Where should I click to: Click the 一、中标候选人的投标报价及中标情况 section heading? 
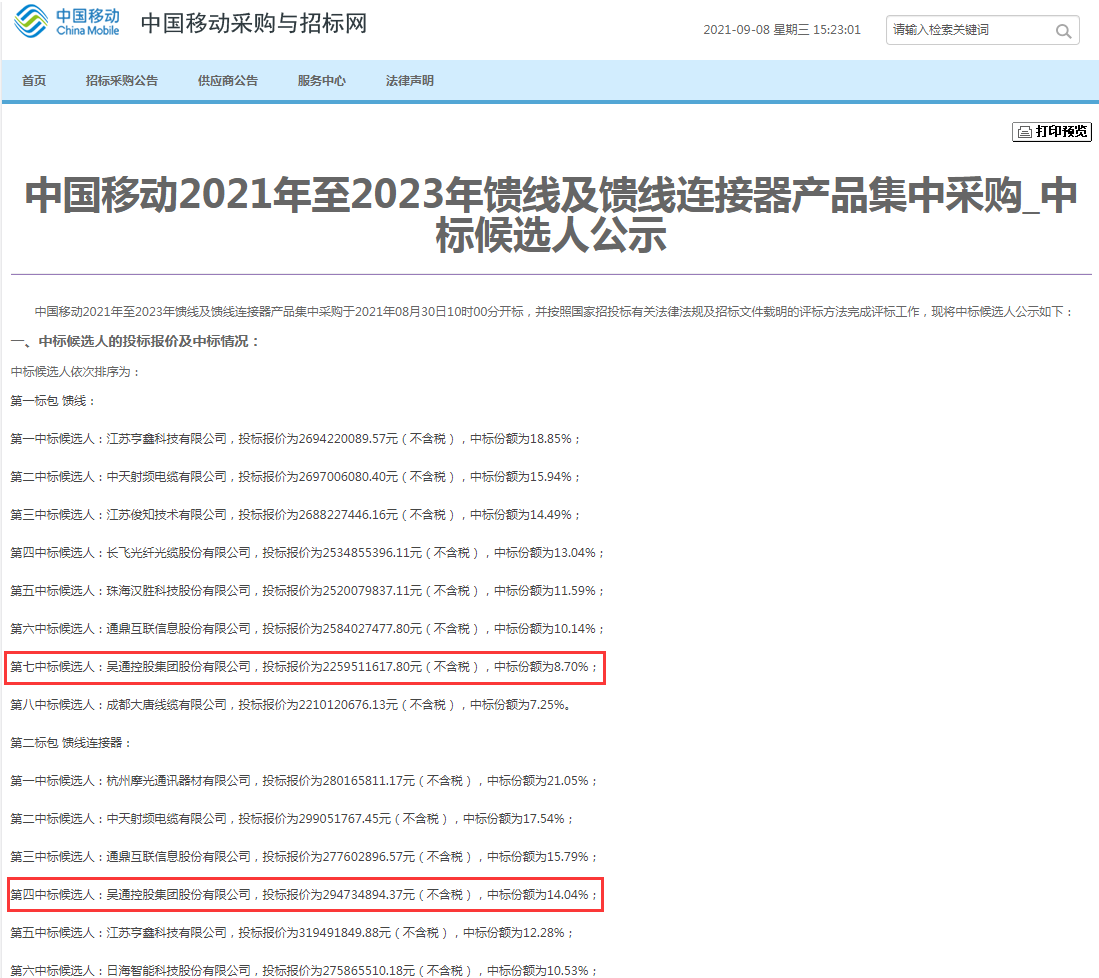[x=135, y=342]
